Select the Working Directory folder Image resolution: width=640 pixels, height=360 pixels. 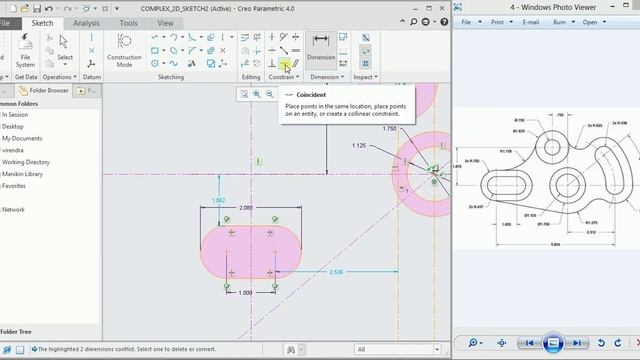(26, 162)
